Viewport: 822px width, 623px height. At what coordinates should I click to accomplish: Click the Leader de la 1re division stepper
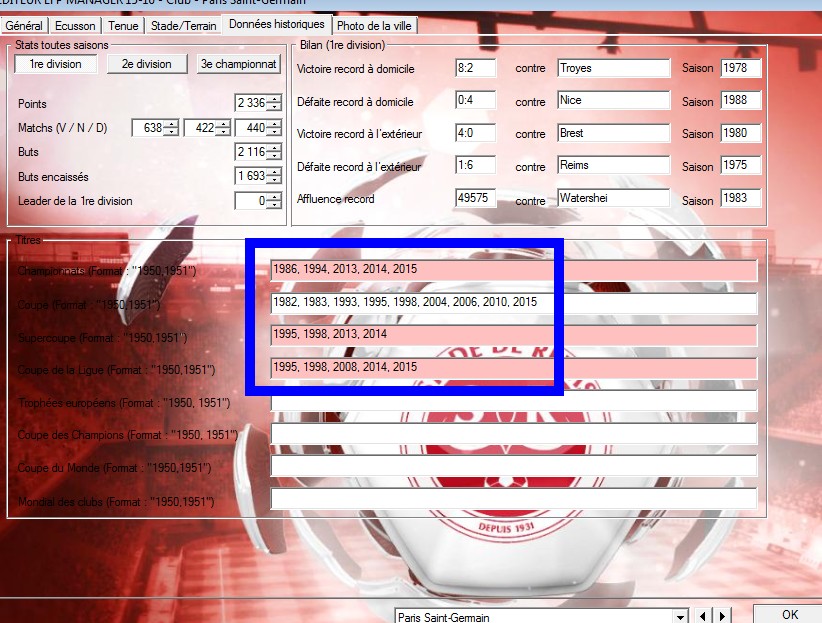[x=274, y=200]
